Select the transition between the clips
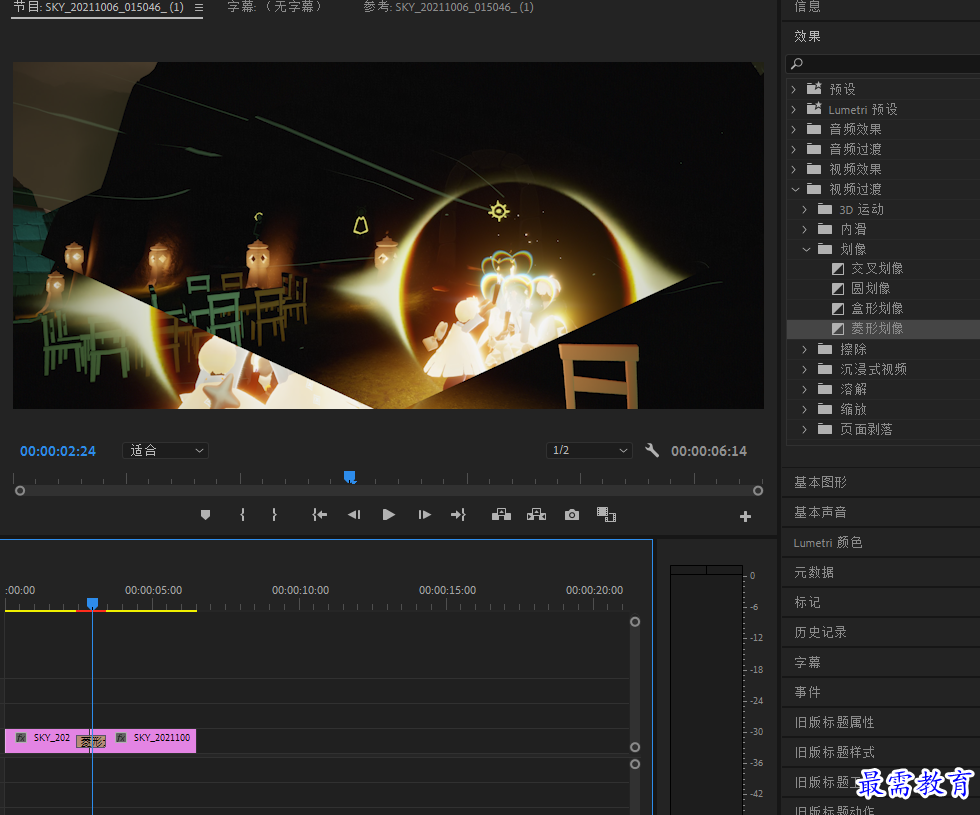This screenshot has height=815, width=980. 91,742
